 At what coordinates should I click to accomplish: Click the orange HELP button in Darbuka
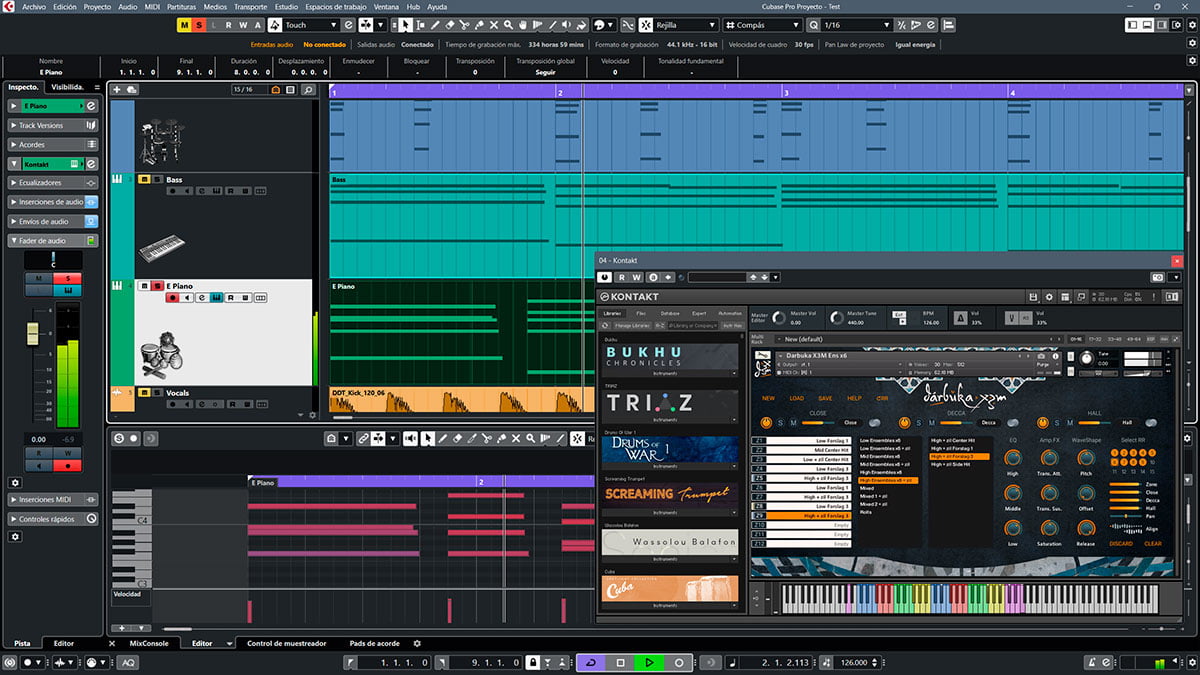[854, 398]
